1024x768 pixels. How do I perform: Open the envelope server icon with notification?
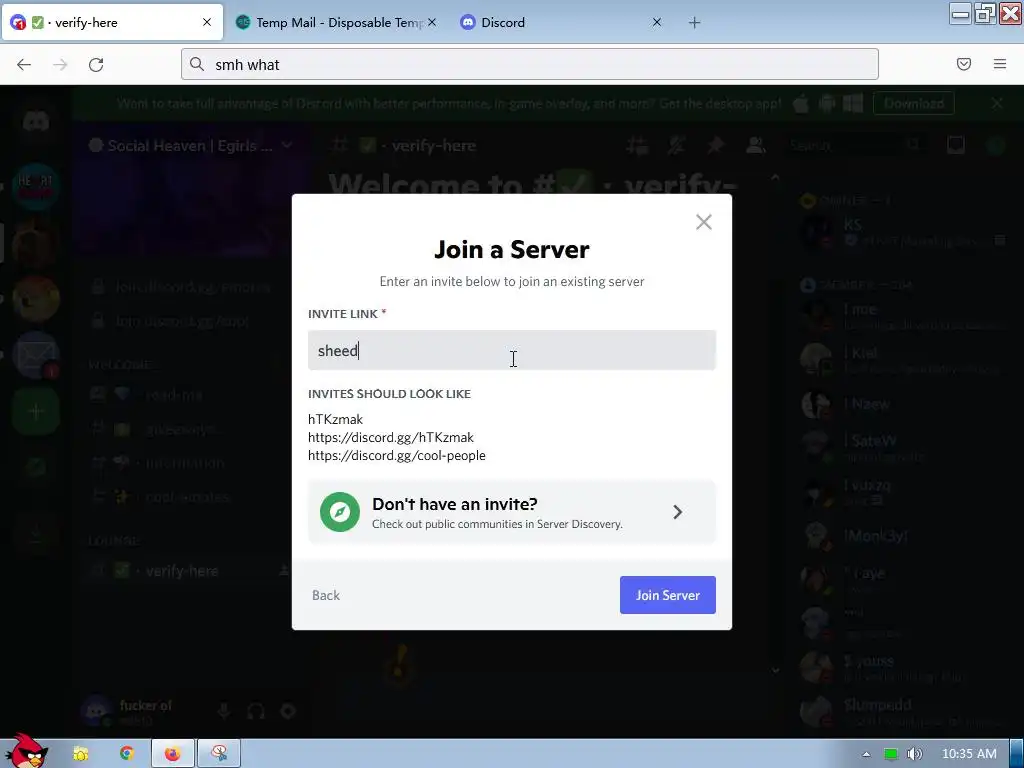tap(36, 355)
